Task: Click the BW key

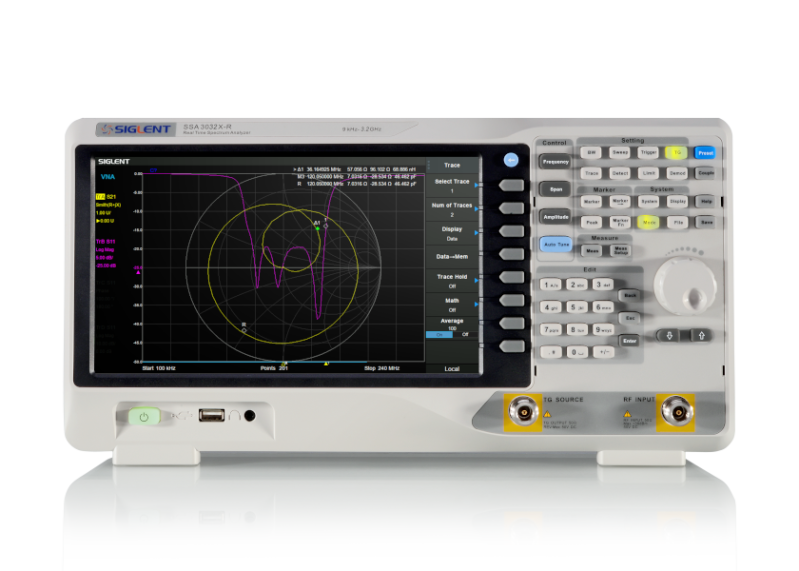Action: (591, 152)
